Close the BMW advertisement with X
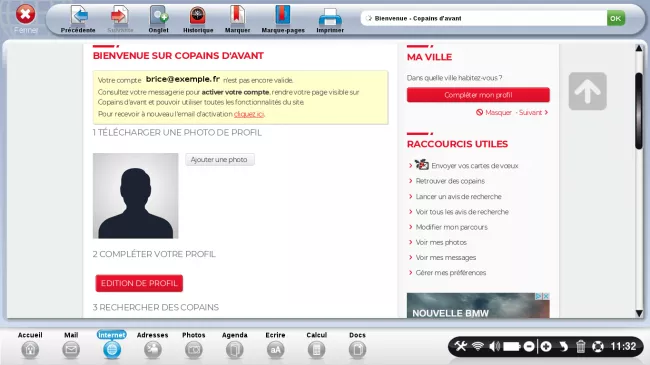Image resolution: width=650 pixels, height=365 pixels. tap(546, 296)
